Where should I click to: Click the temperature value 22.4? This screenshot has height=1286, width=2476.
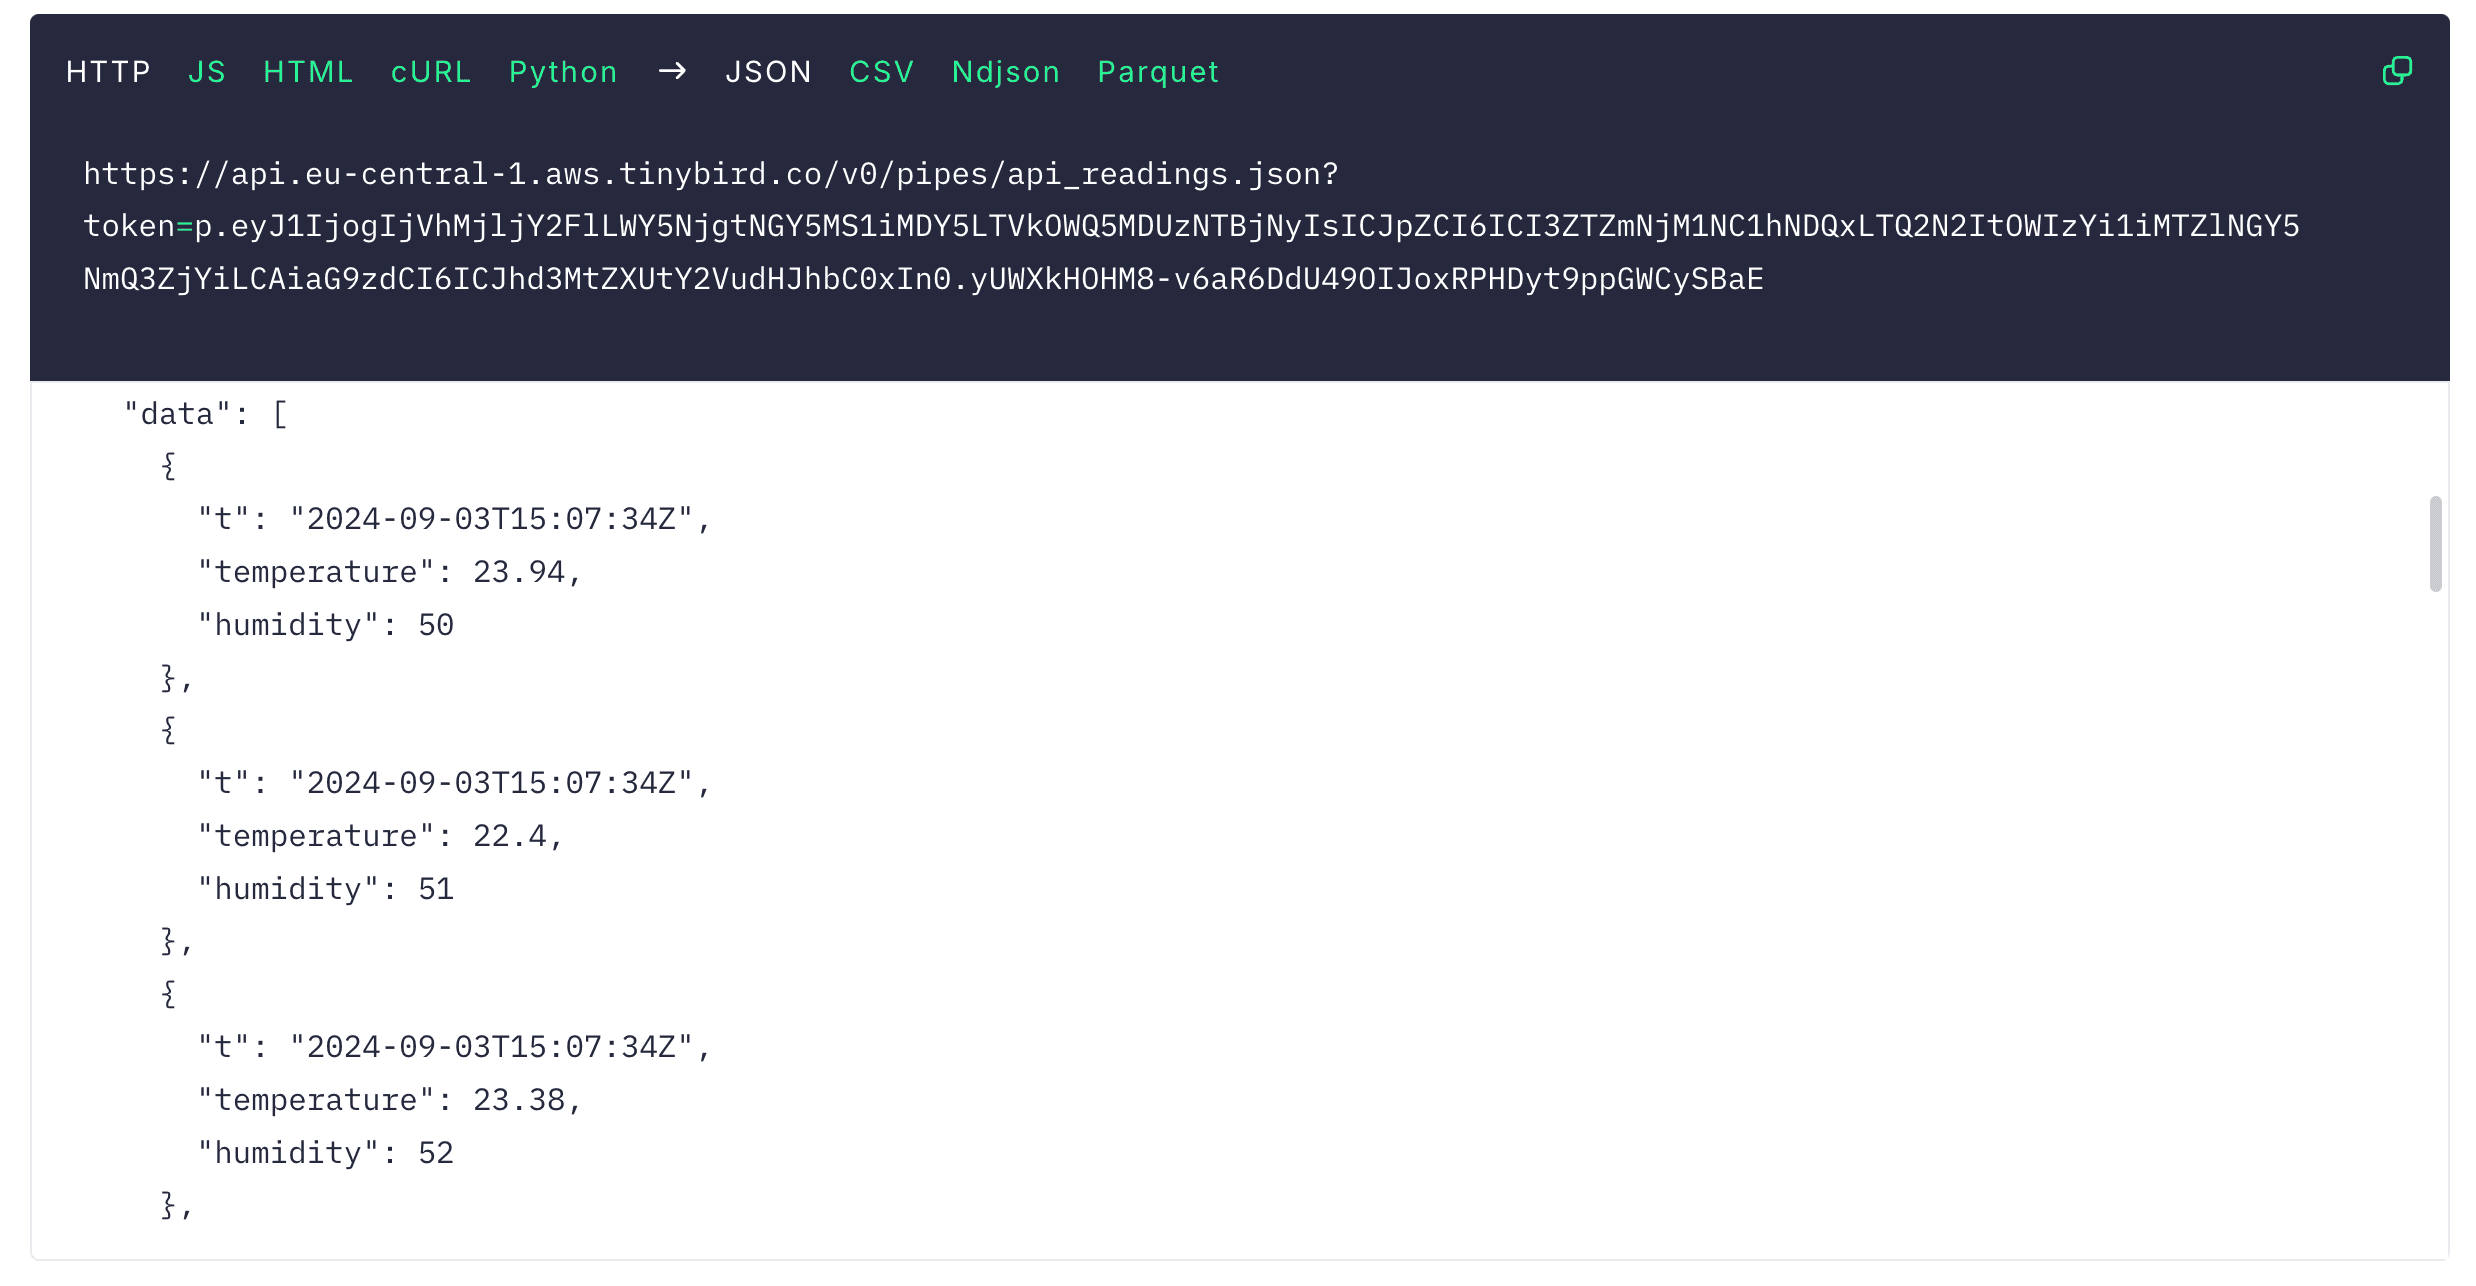(x=509, y=836)
